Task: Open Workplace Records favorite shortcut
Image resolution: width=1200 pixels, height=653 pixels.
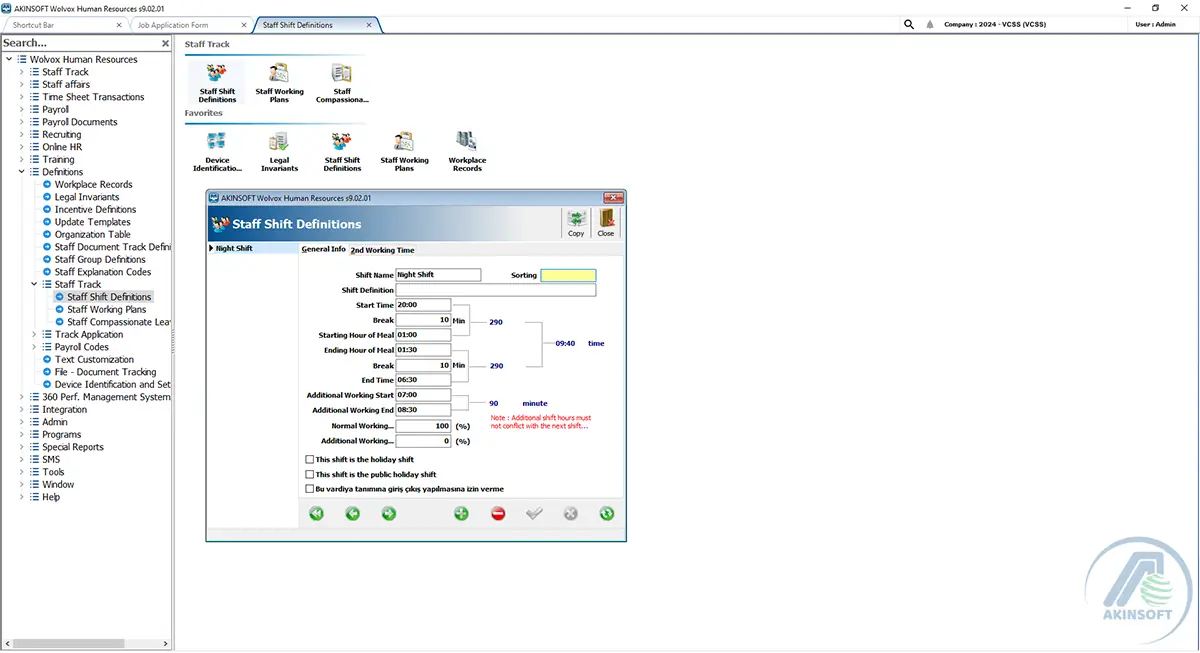Action: [x=467, y=151]
